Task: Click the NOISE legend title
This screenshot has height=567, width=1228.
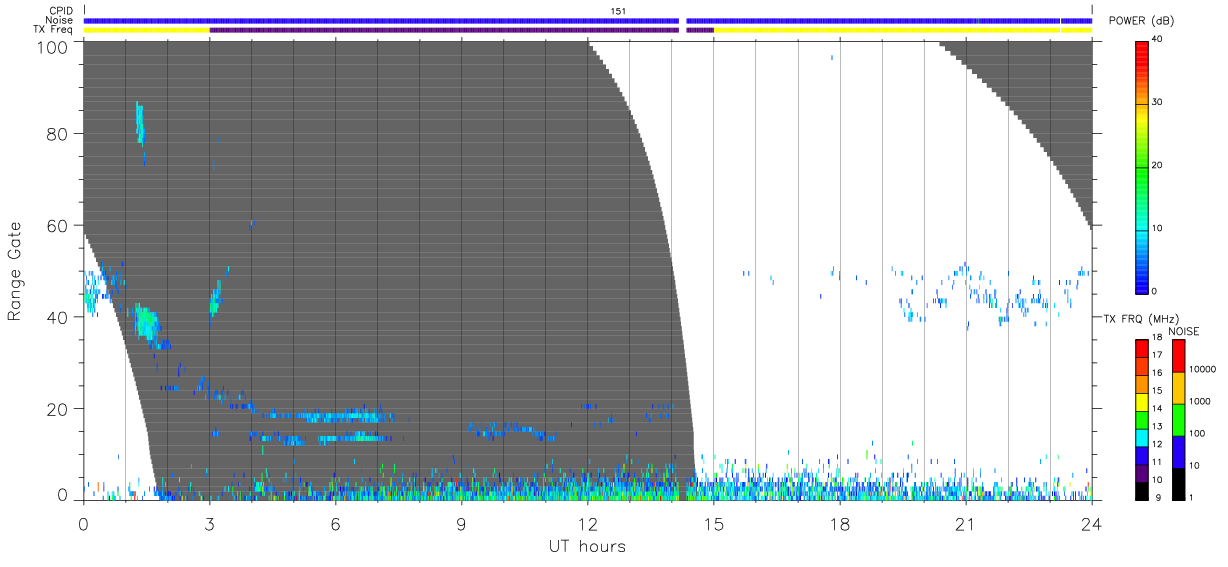Action: click(x=1185, y=331)
